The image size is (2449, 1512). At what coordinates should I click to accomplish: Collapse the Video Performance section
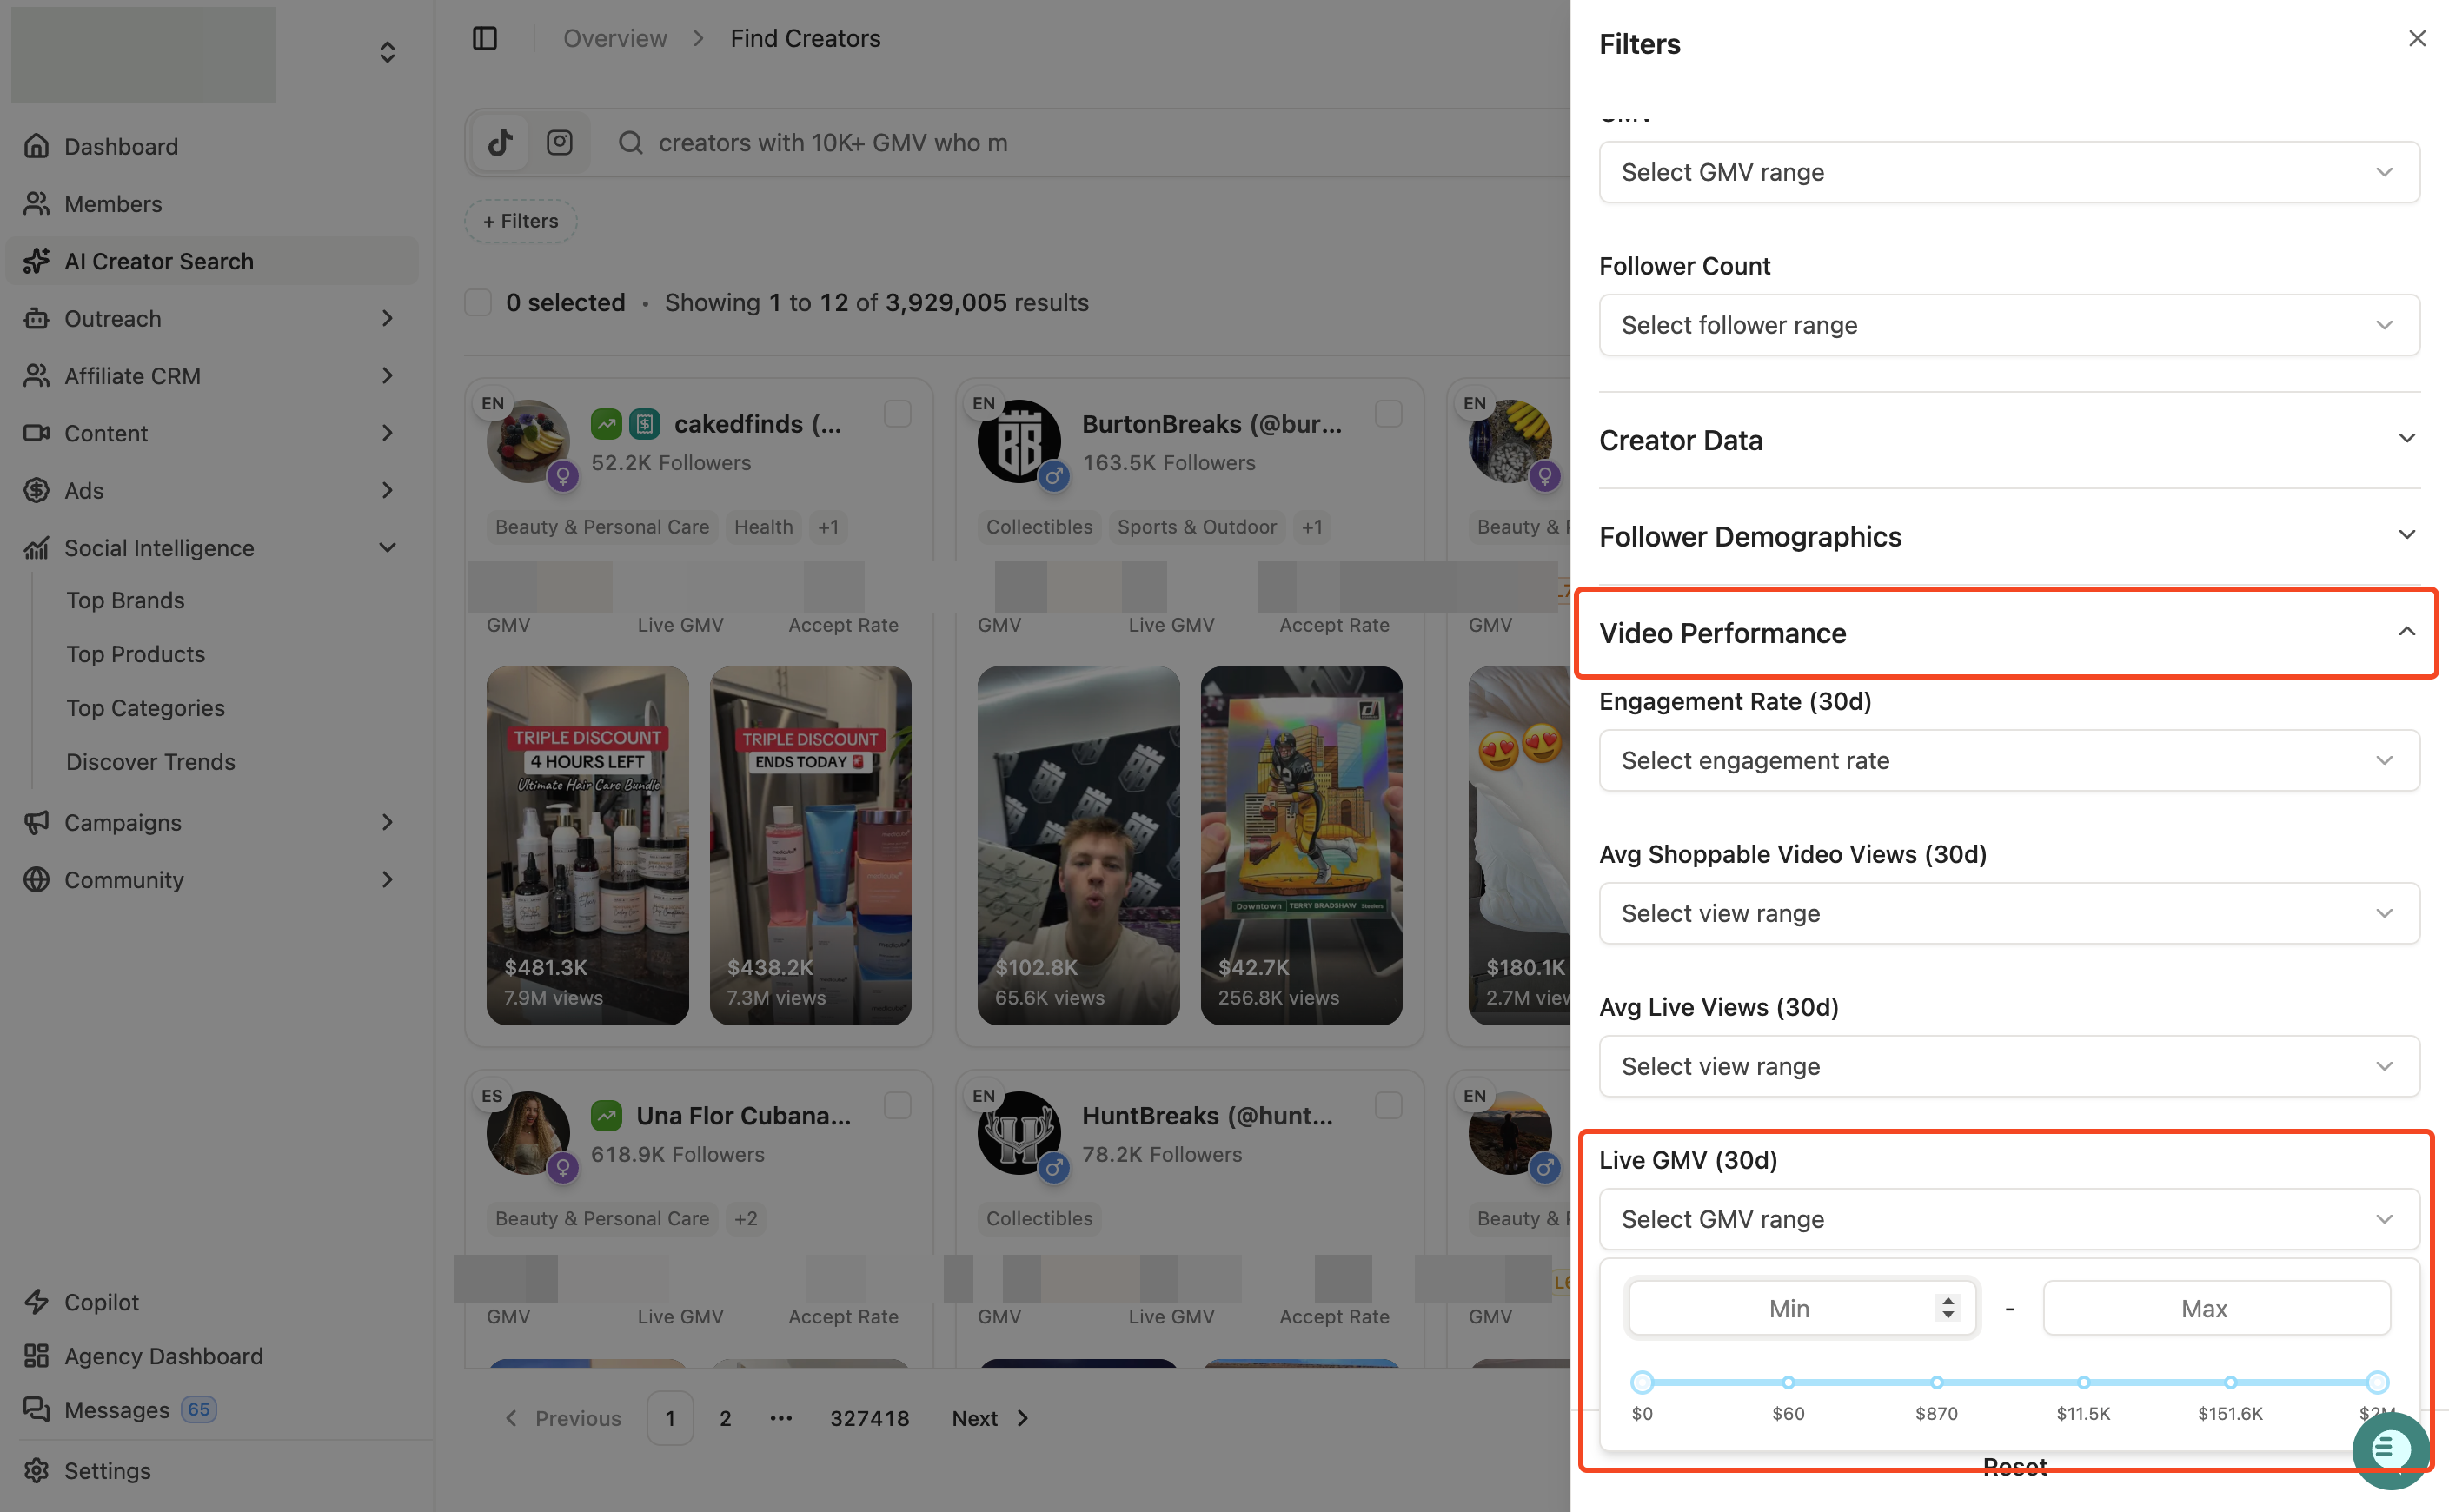coord(2009,633)
